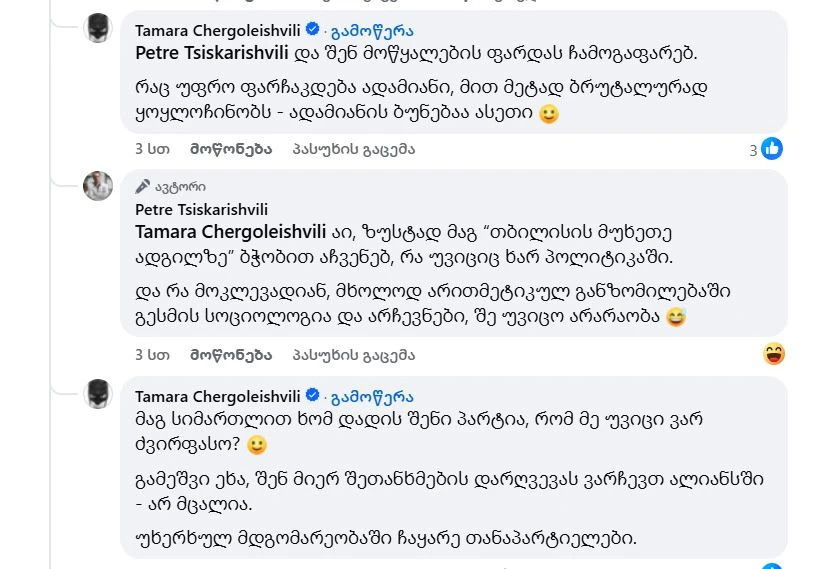Screen dimensions: 818x569
Task: Click the 3 სთ timestamp under Tamara's topmost comment
Action: point(152,150)
